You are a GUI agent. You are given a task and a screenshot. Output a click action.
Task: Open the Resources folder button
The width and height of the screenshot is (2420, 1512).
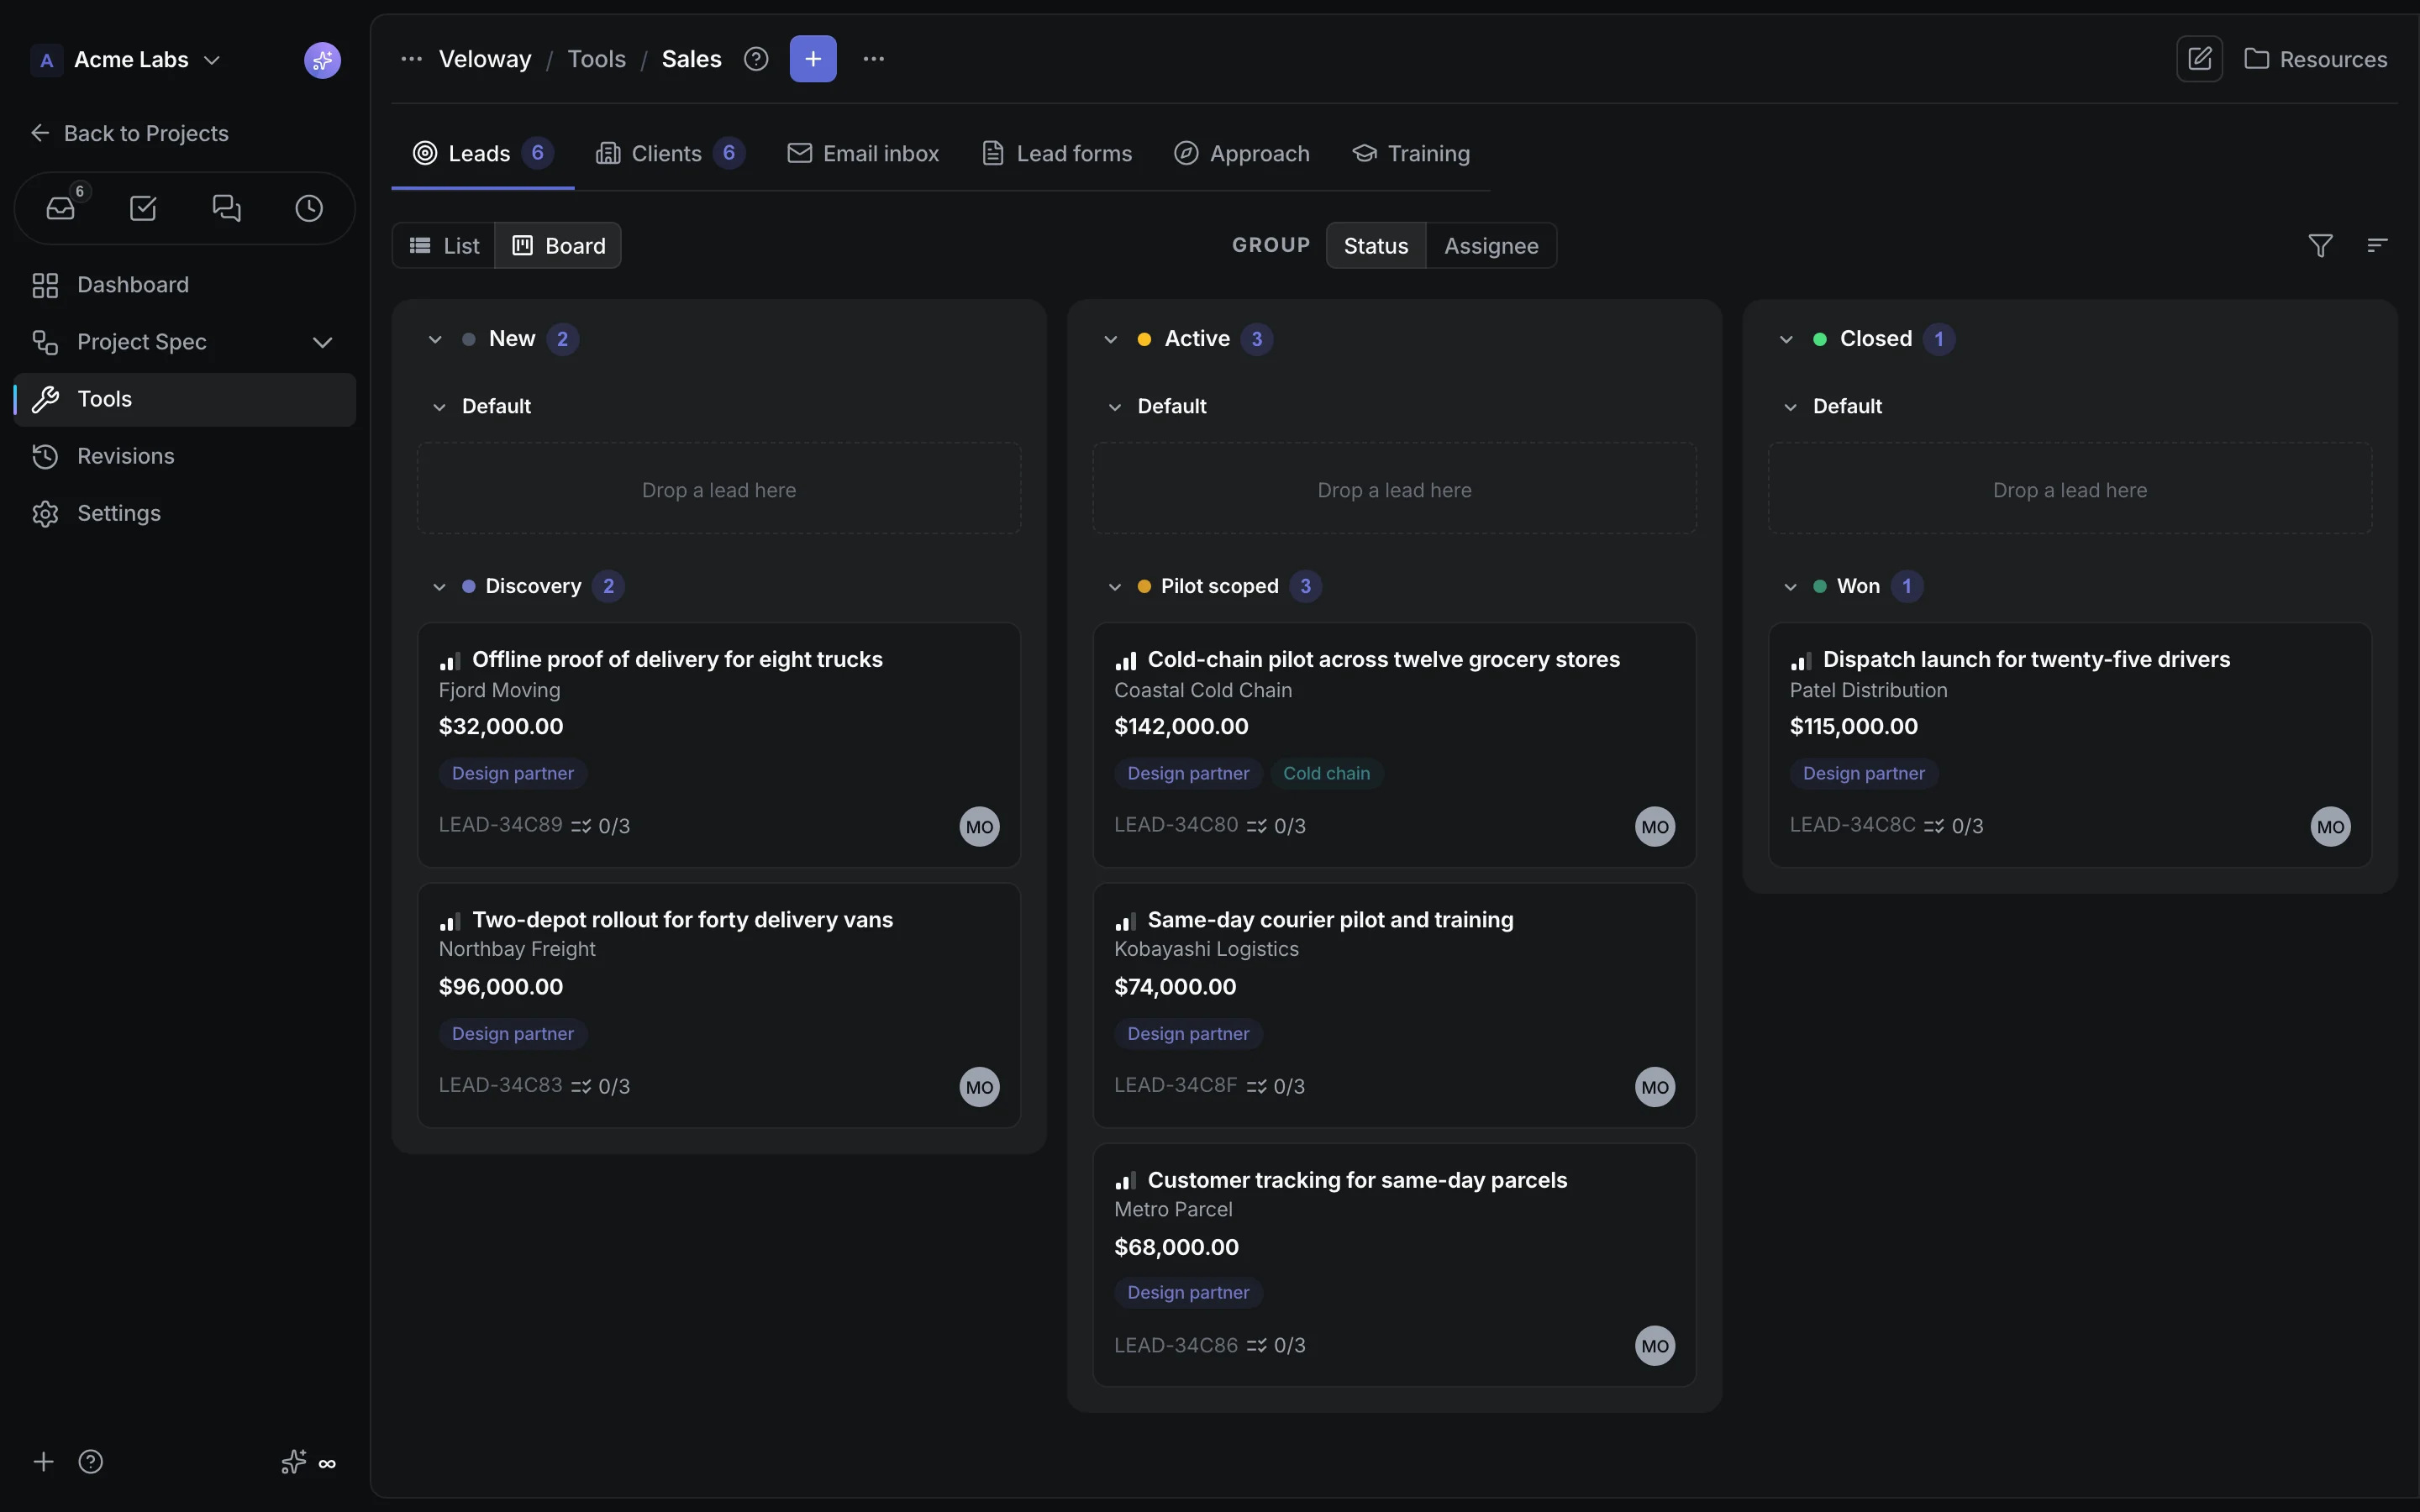click(2316, 59)
